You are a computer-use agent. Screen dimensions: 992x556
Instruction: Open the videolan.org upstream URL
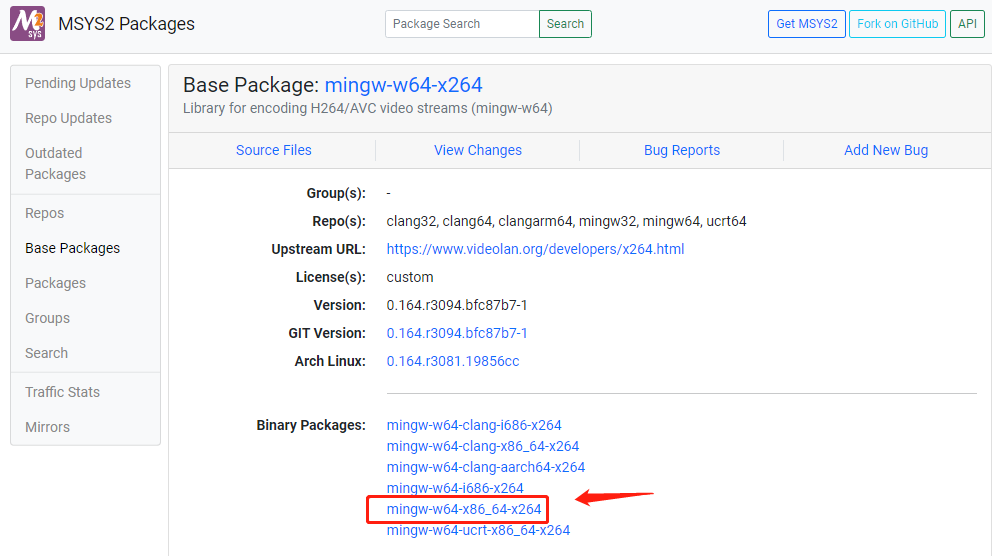click(535, 249)
